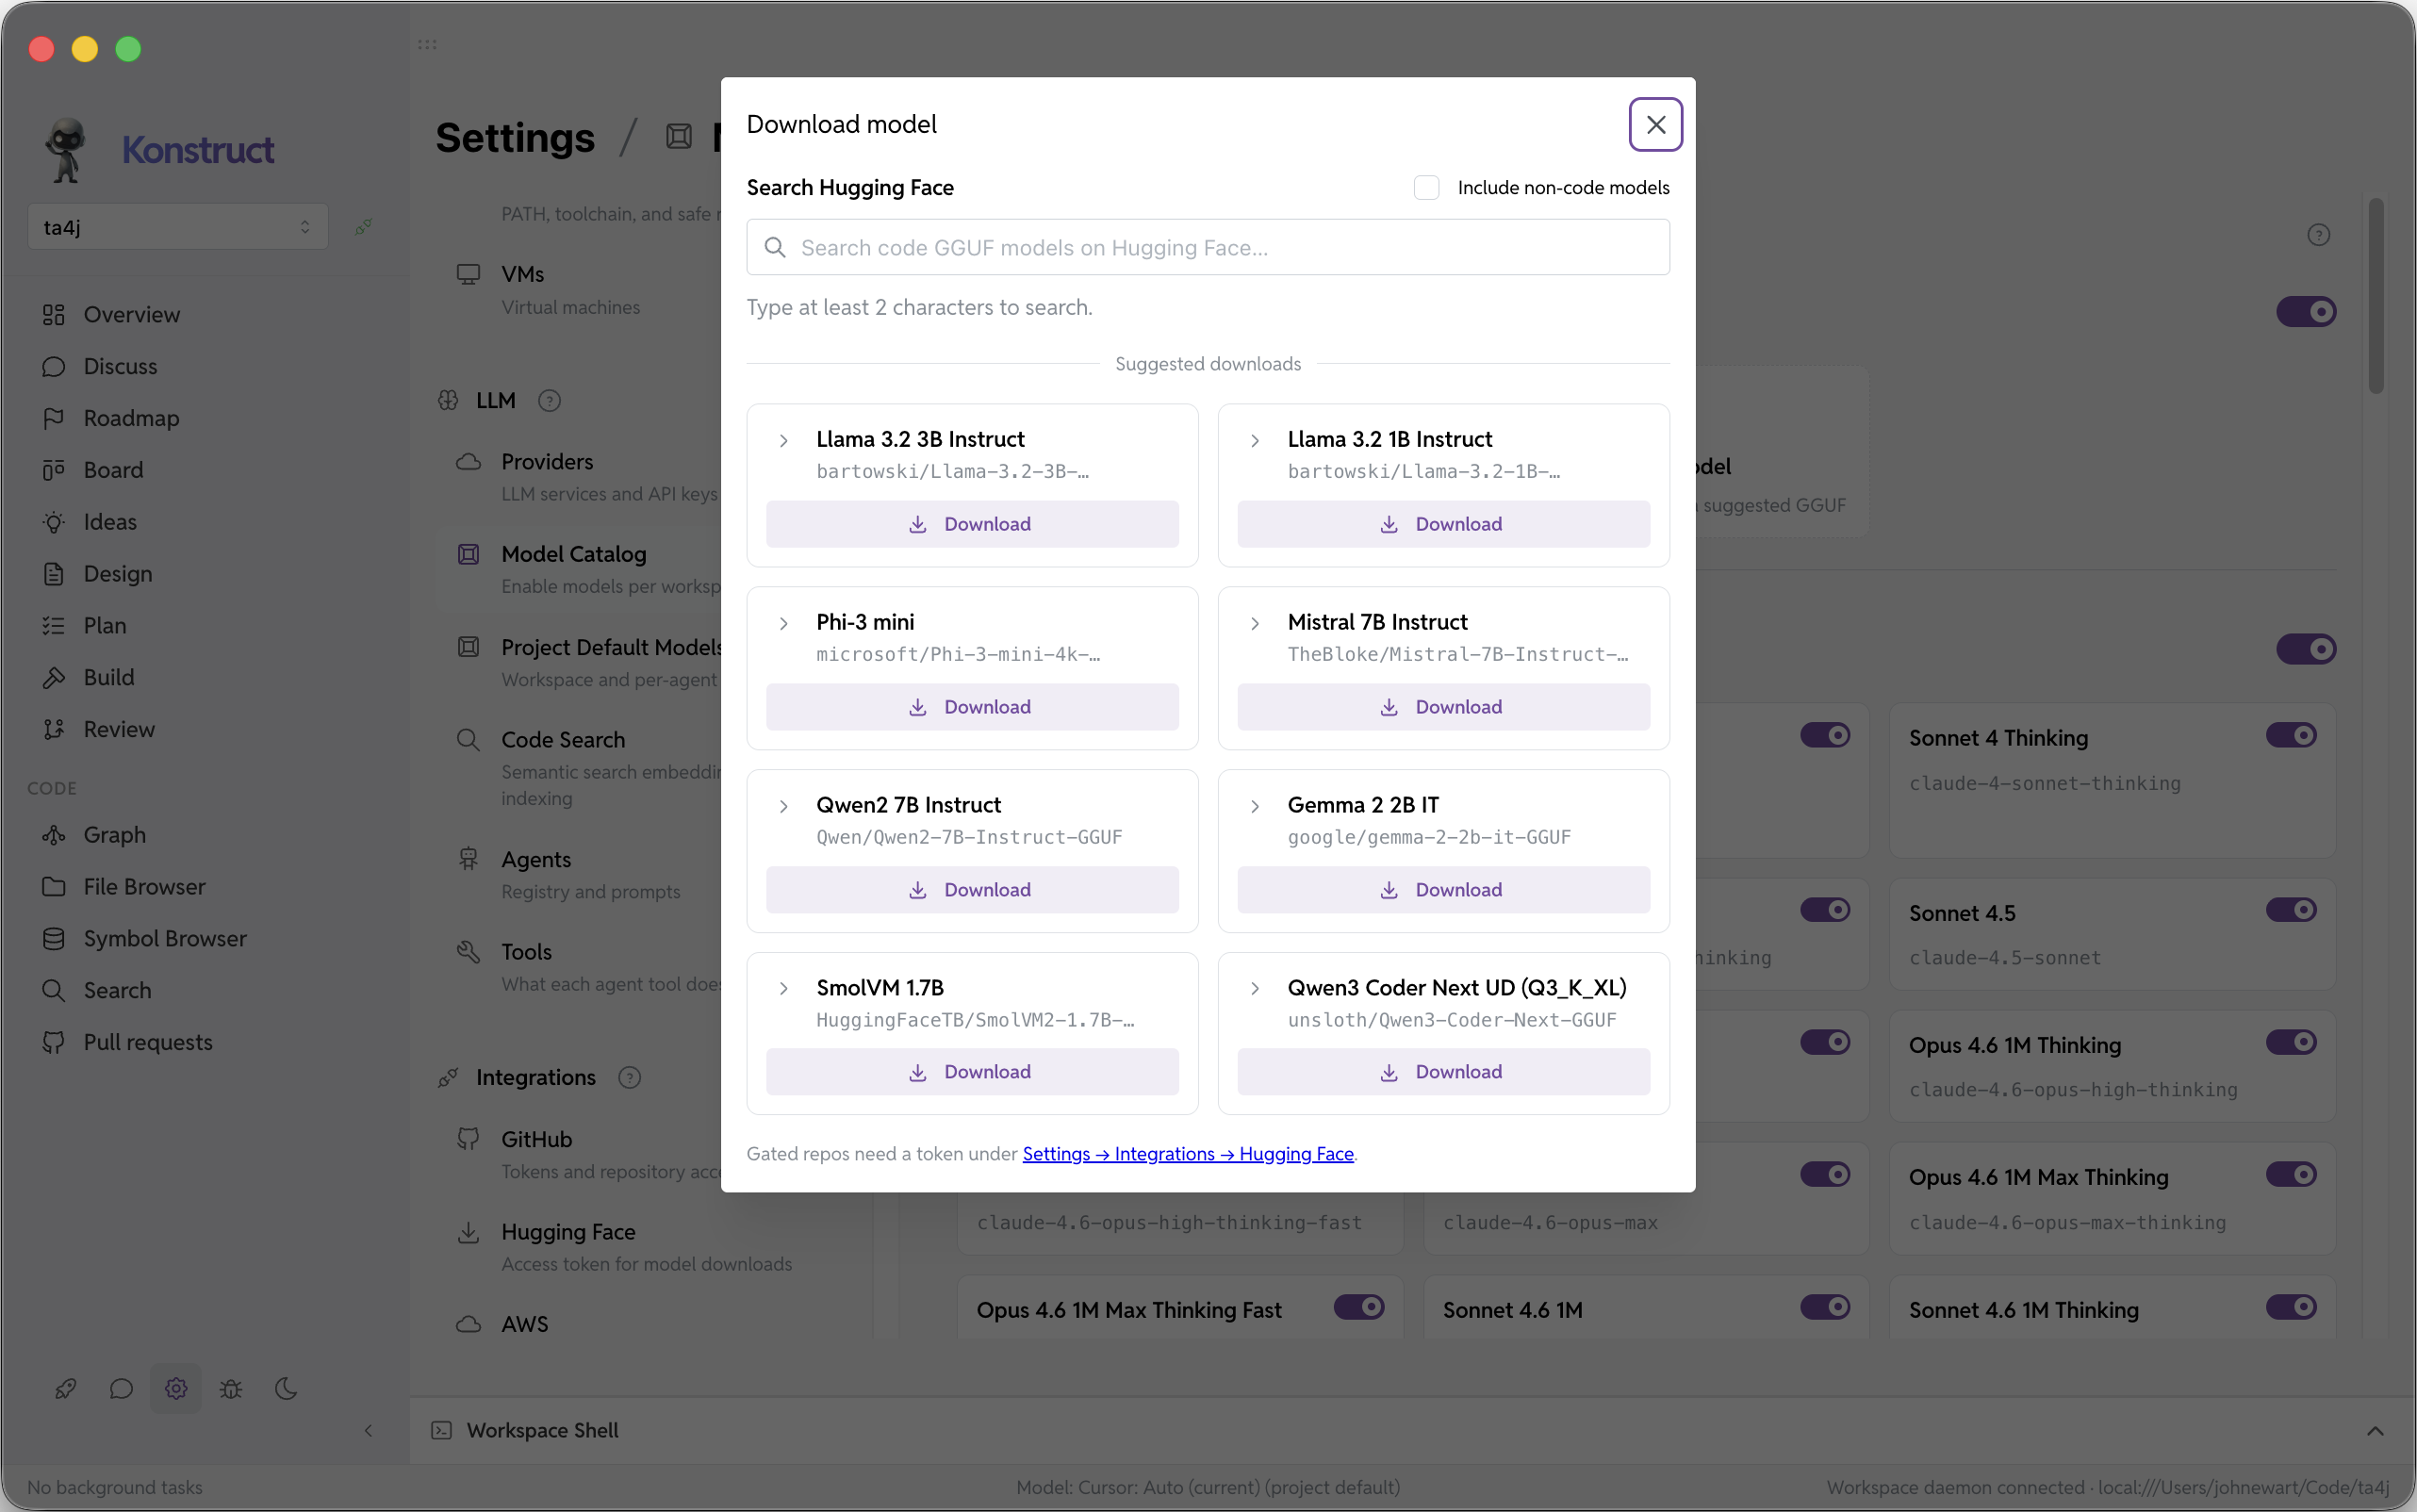Expand the Gemma 2 2B IT card
Viewport: 2417px width, 1512px height.
tap(1255, 806)
